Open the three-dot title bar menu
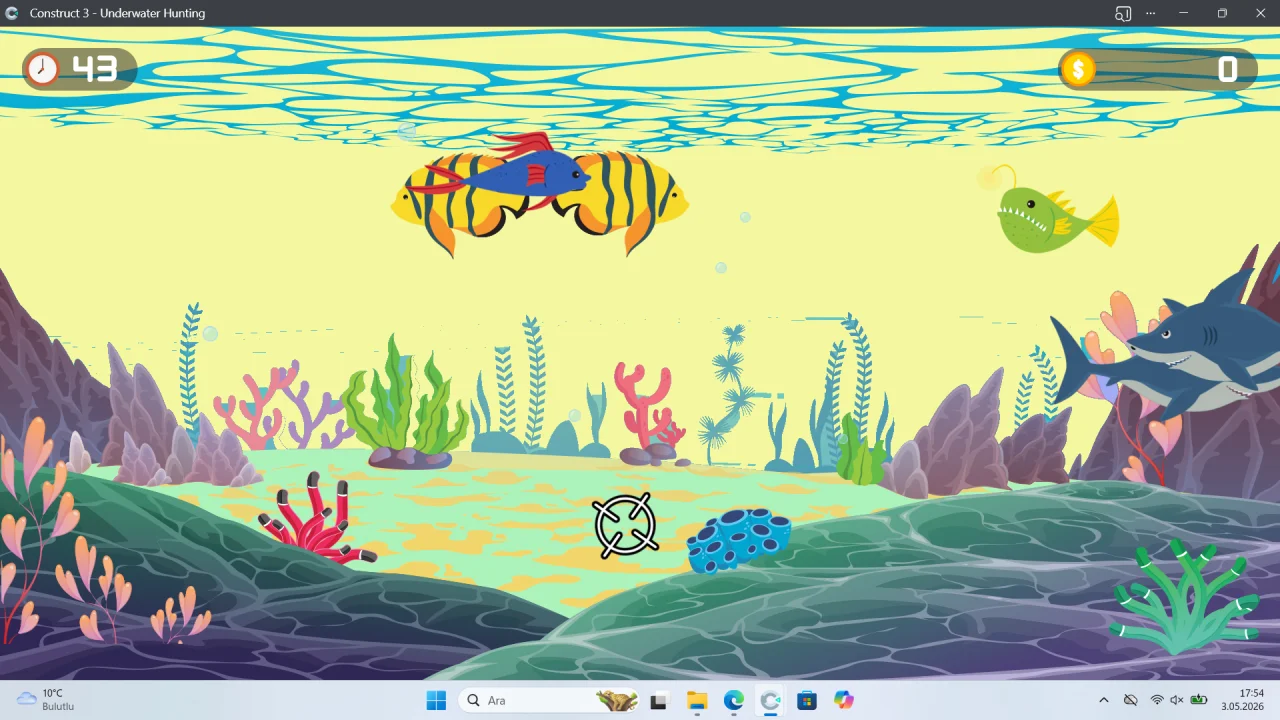 1151,13
